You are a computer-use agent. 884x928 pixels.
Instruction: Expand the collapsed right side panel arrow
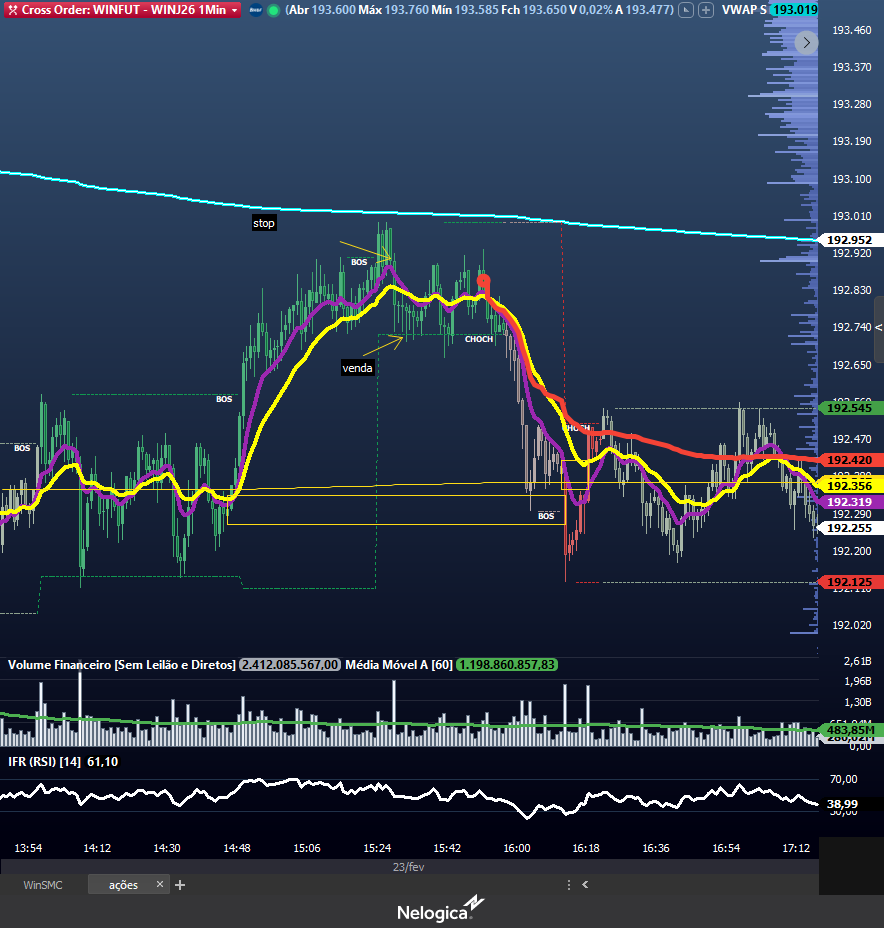coord(878,328)
